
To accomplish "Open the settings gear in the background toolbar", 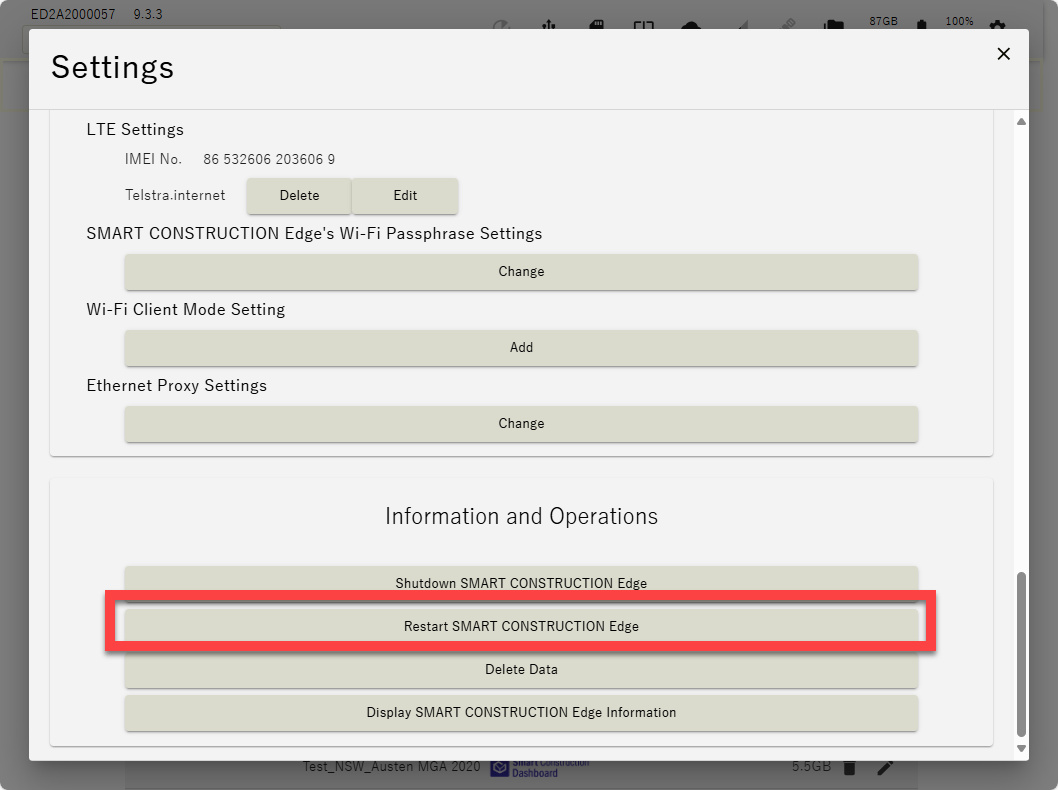I will click(x=997, y=25).
